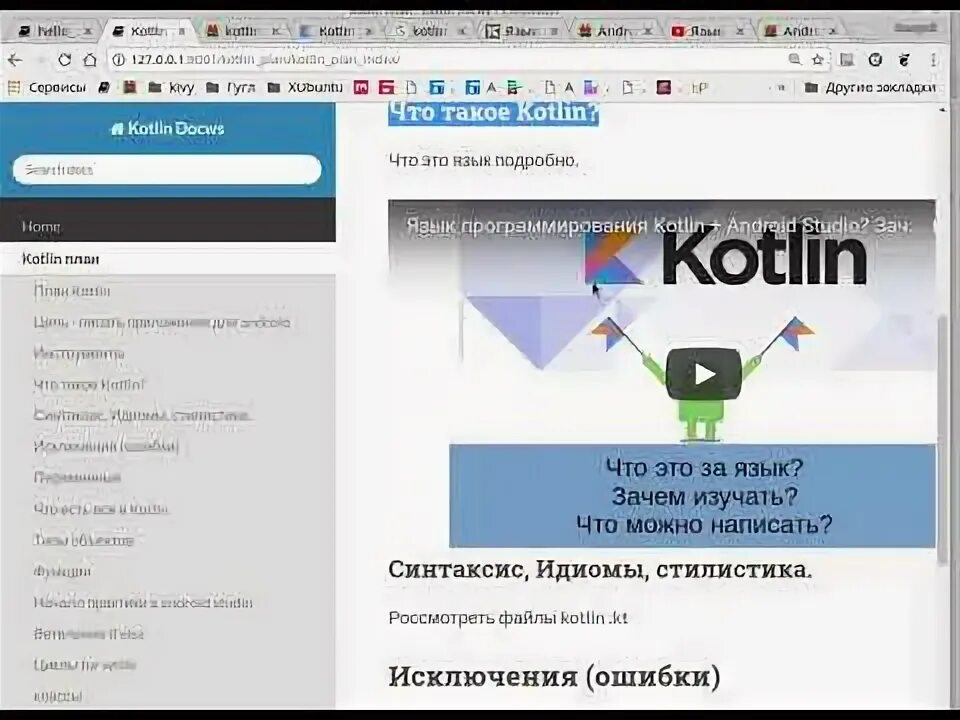
Task: Click the zoom magnifier icon in address bar
Action: [x=795, y=59]
